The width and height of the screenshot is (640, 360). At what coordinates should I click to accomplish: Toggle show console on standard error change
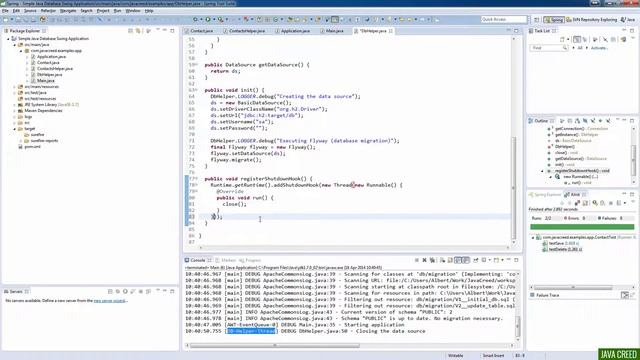click(466, 260)
